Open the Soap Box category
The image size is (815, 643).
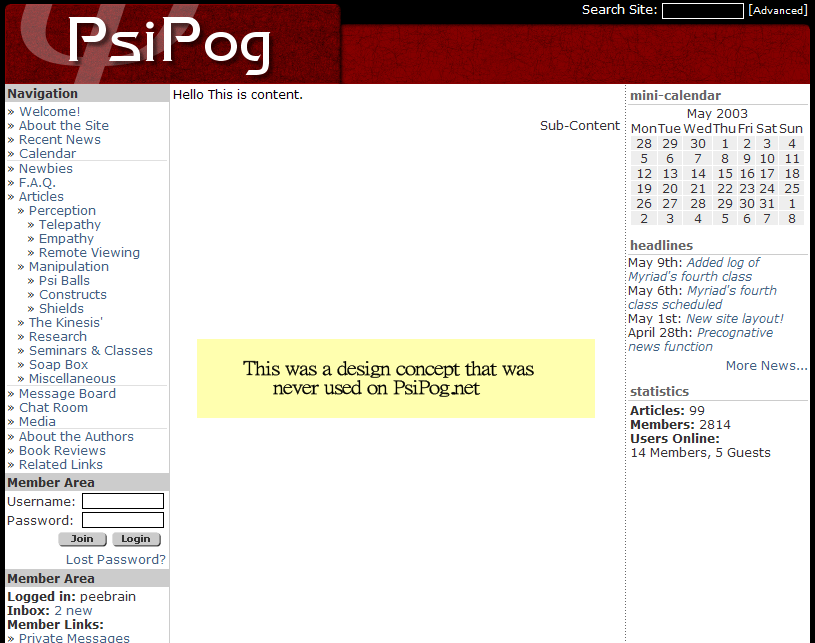(x=58, y=365)
